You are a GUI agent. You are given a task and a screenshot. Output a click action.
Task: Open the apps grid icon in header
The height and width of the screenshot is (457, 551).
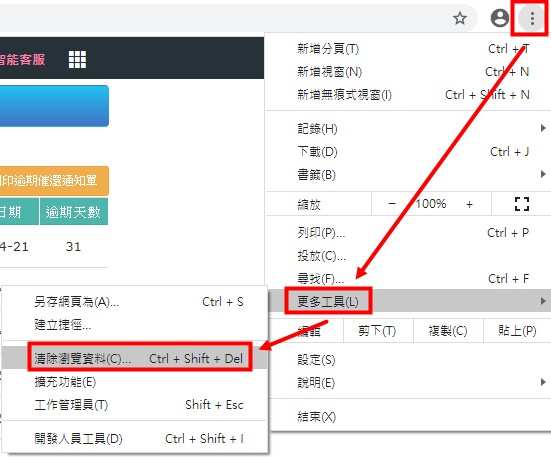(77, 59)
